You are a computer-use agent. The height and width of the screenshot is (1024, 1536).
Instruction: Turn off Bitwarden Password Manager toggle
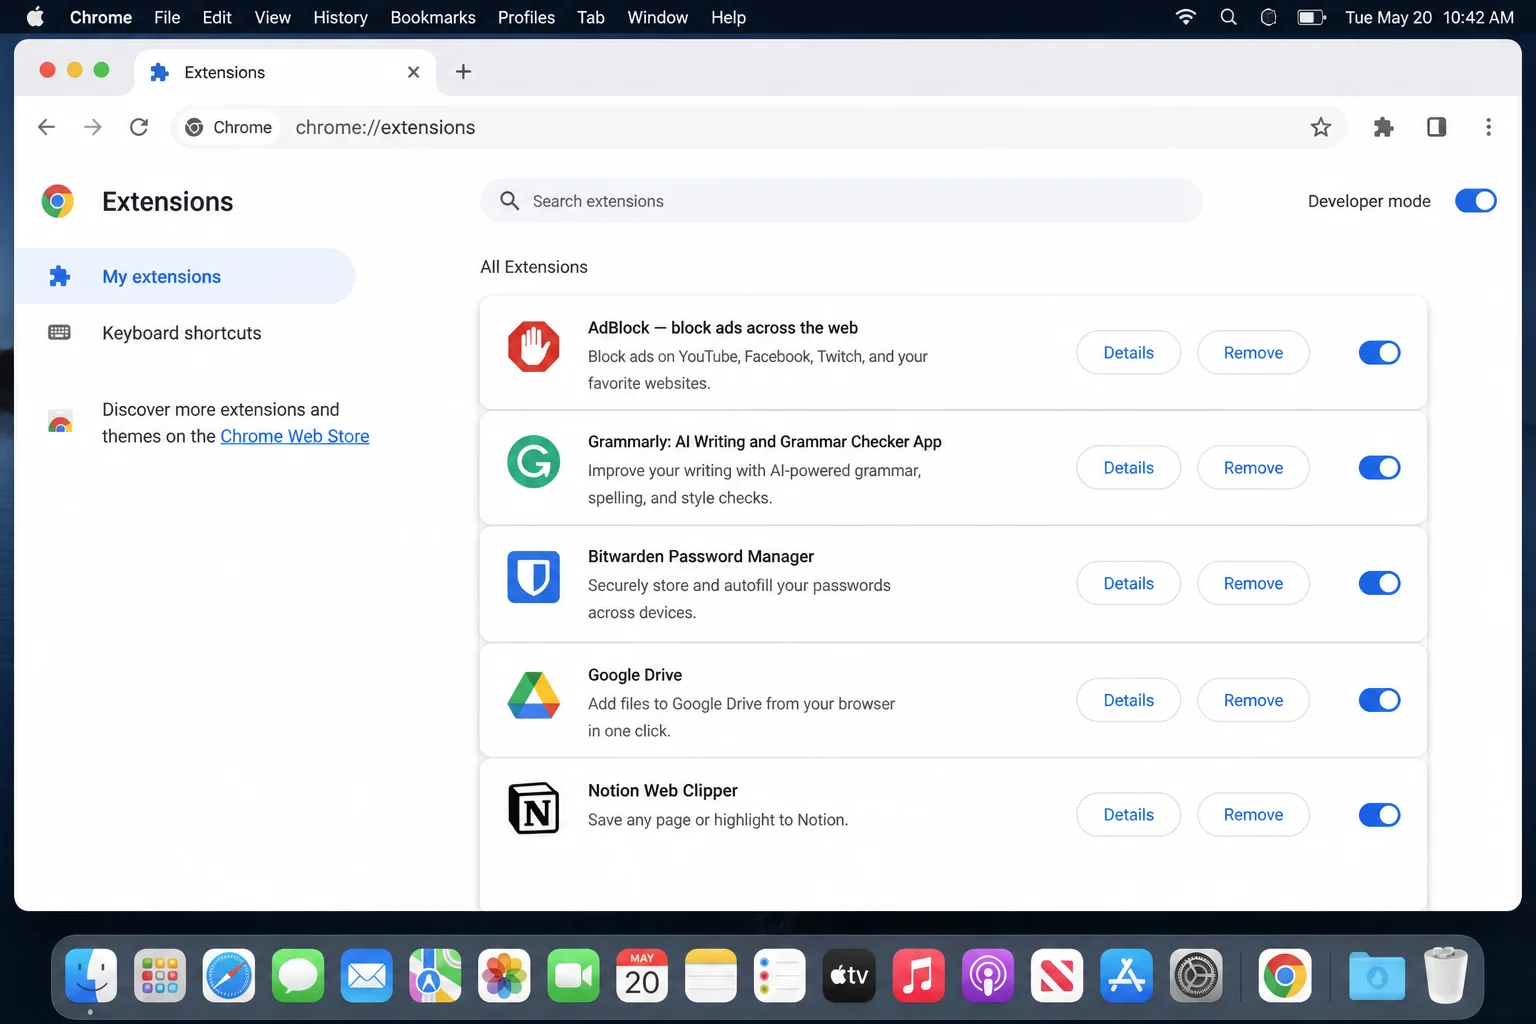(x=1379, y=583)
